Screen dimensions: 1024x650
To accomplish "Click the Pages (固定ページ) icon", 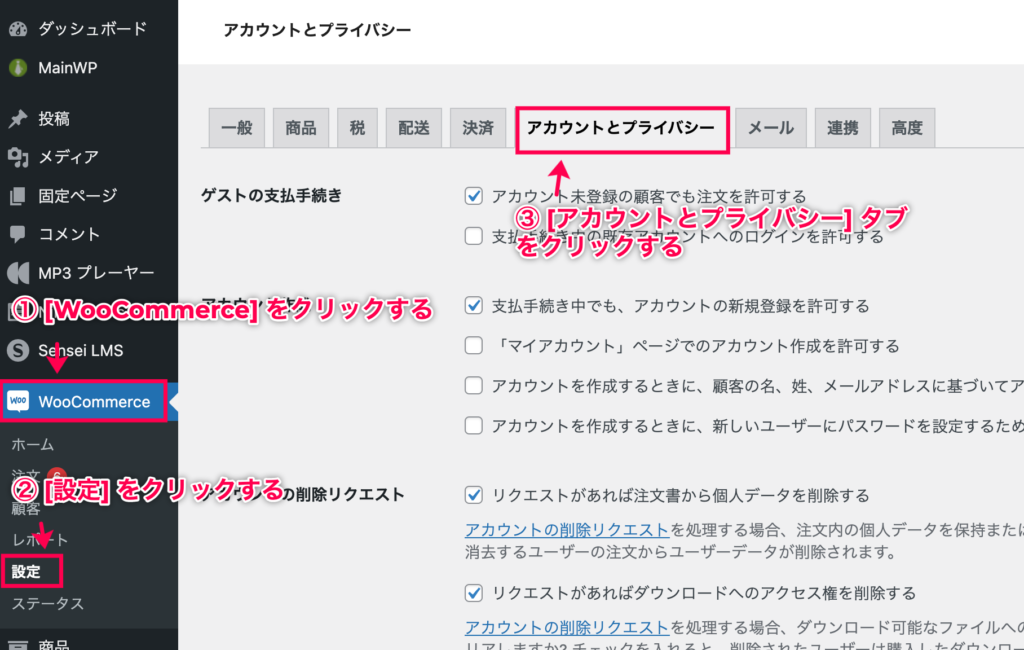I will click(x=18, y=195).
